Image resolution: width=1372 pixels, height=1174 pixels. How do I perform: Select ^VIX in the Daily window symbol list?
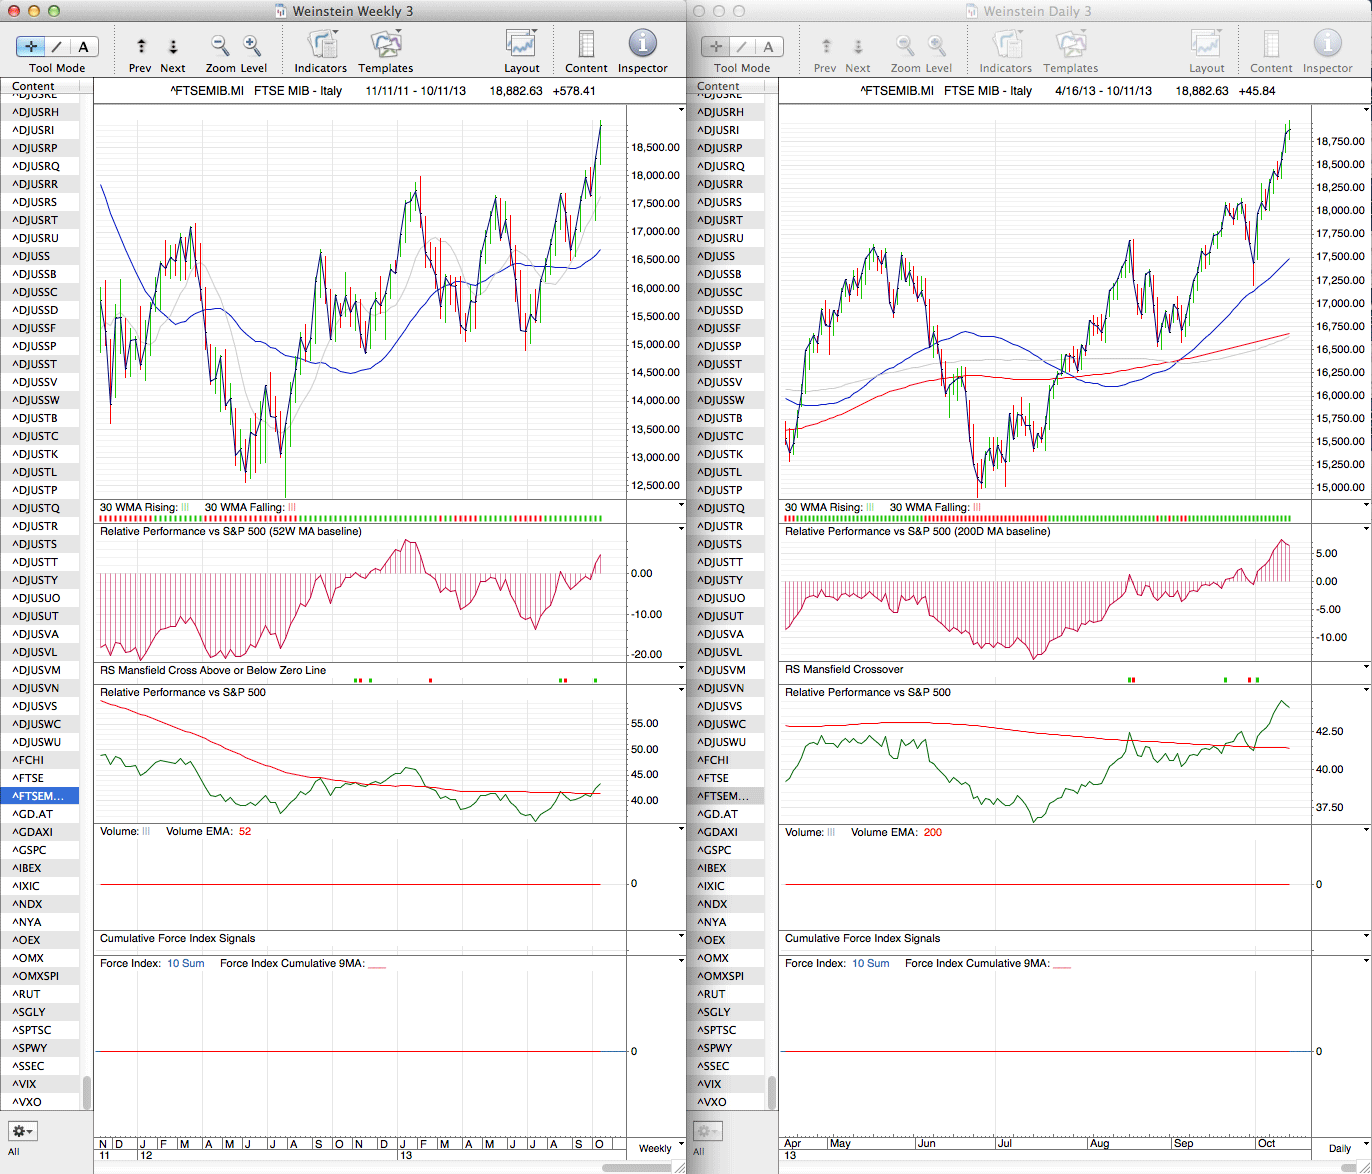coord(711,1084)
